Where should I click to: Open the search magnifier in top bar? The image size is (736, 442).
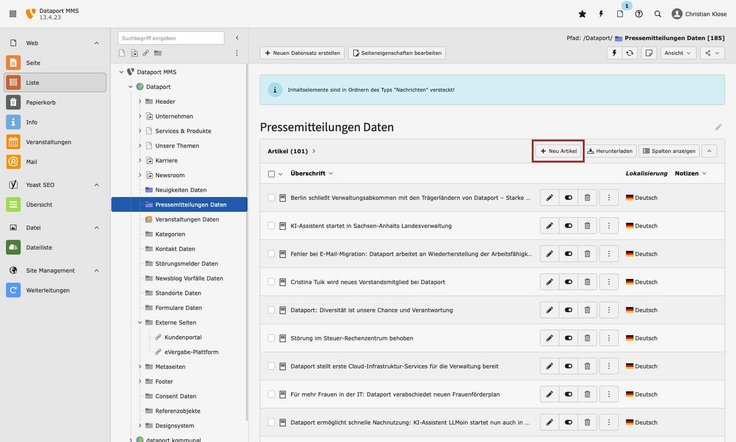pyautogui.click(x=658, y=14)
